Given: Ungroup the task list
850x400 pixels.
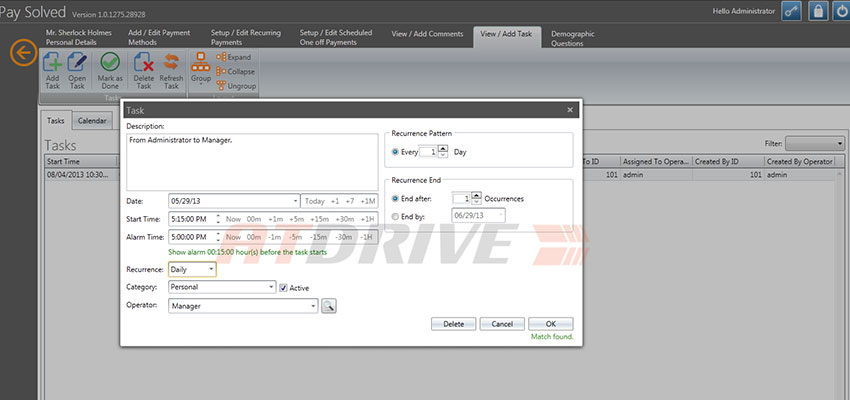Looking at the screenshot, I should (236, 86).
